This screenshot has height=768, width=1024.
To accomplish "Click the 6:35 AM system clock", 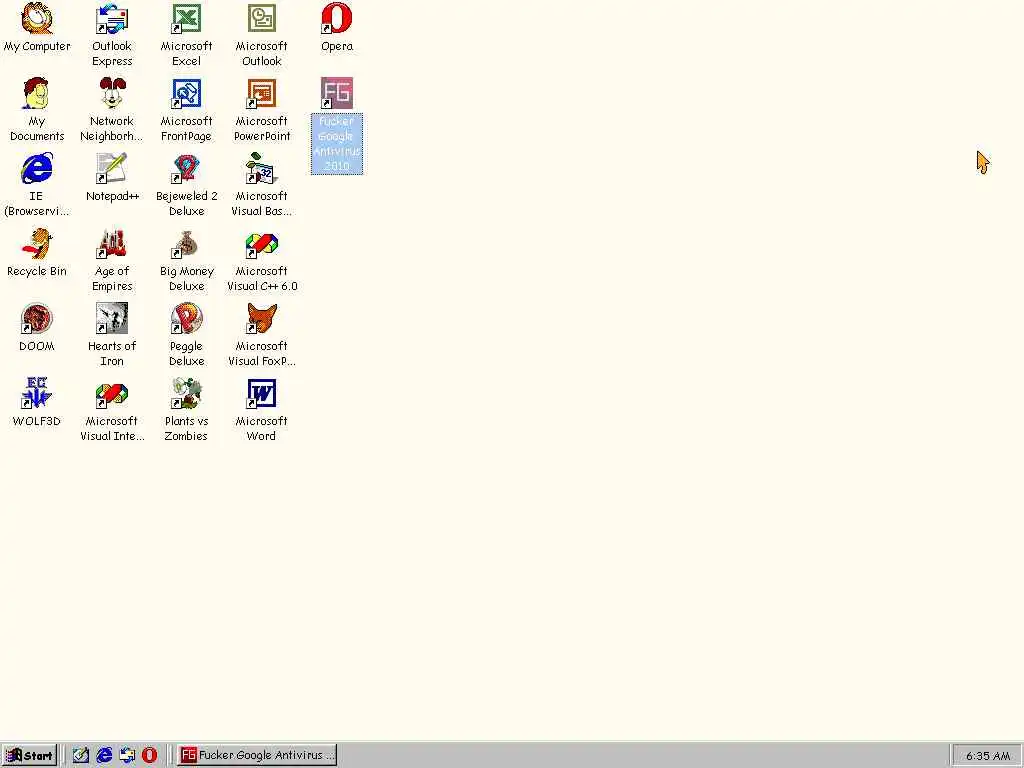I will coord(987,756).
